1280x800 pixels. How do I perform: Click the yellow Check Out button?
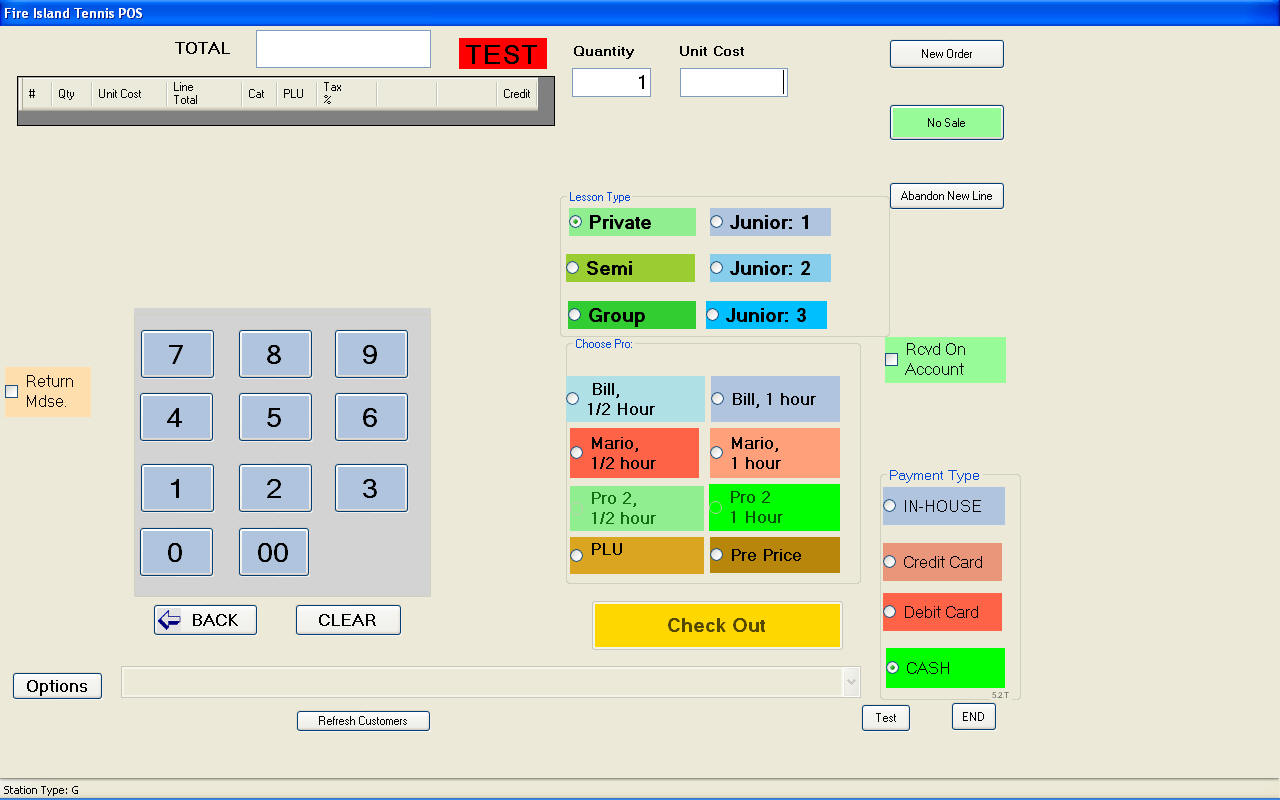pos(717,626)
